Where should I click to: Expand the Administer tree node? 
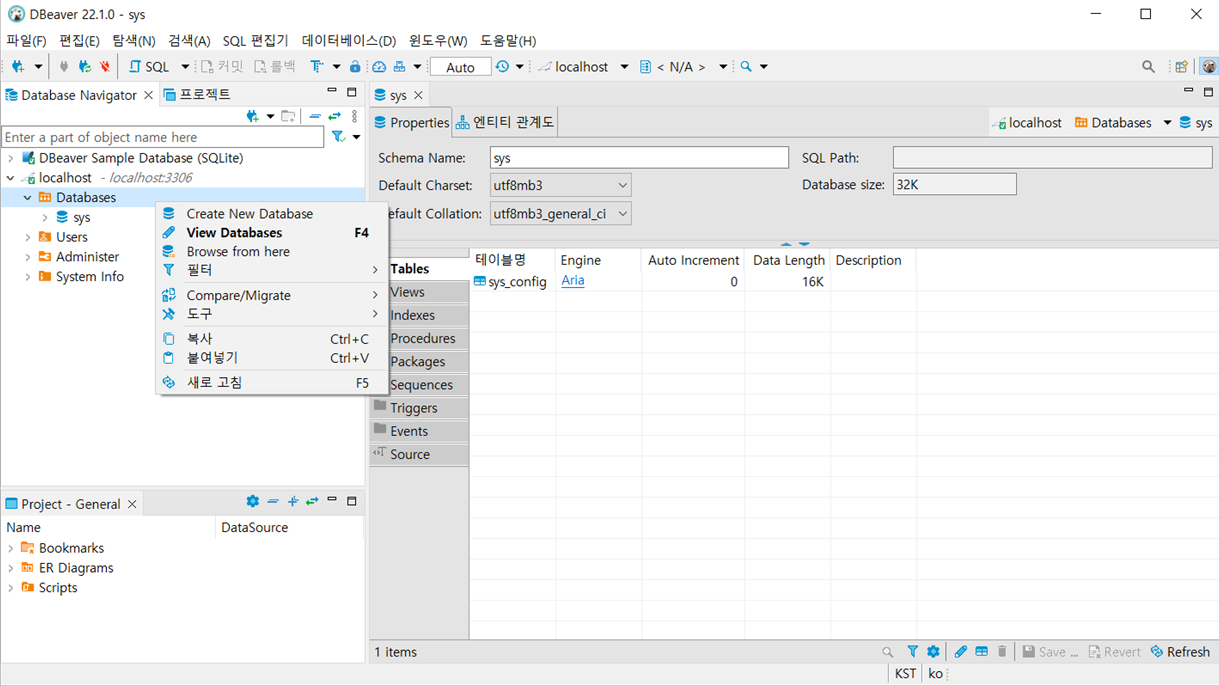(x=27, y=257)
